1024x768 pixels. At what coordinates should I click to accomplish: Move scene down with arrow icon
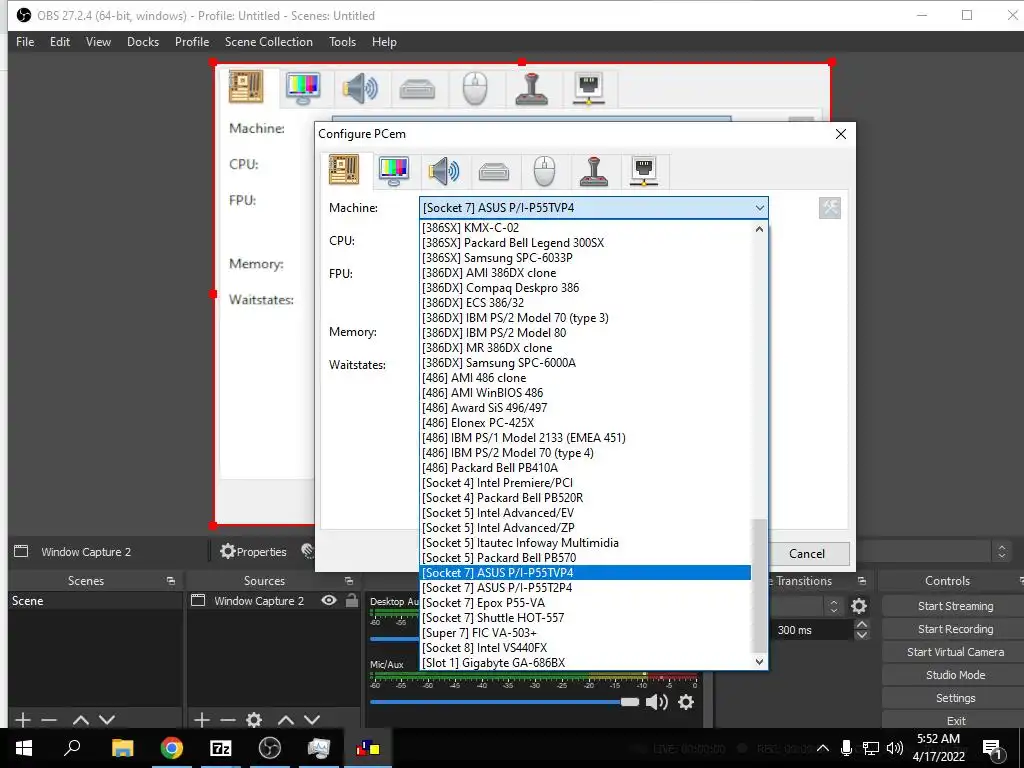point(107,720)
